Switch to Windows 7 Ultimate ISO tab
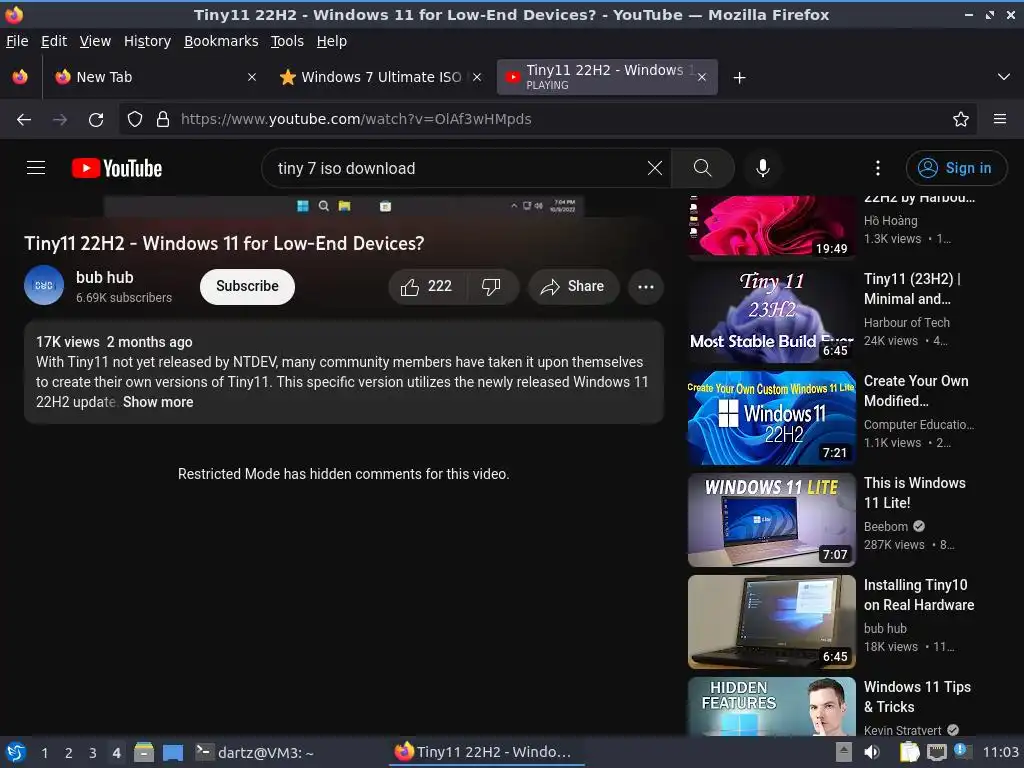Viewport: 1024px width, 768px height. [380, 77]
